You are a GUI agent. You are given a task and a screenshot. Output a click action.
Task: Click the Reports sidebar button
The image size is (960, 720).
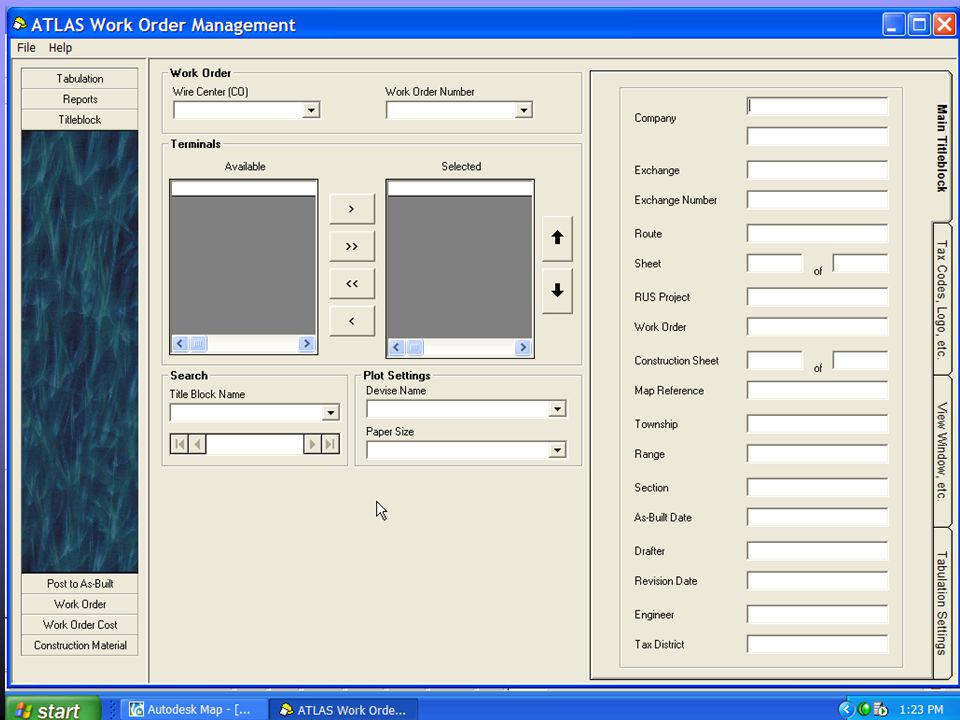click(80, 99)
